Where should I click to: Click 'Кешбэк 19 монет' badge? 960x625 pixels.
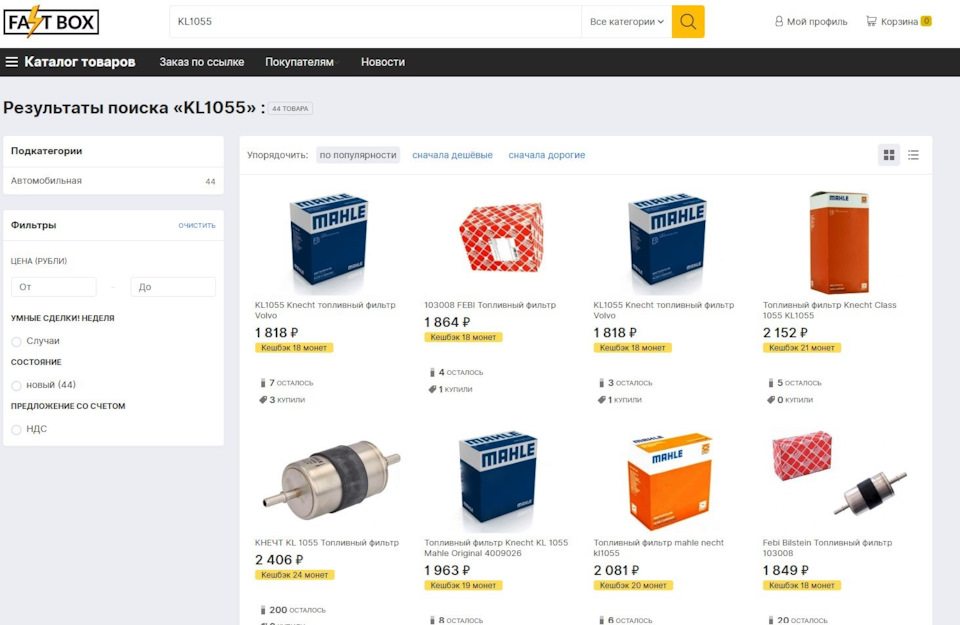[x=463, y=585]
